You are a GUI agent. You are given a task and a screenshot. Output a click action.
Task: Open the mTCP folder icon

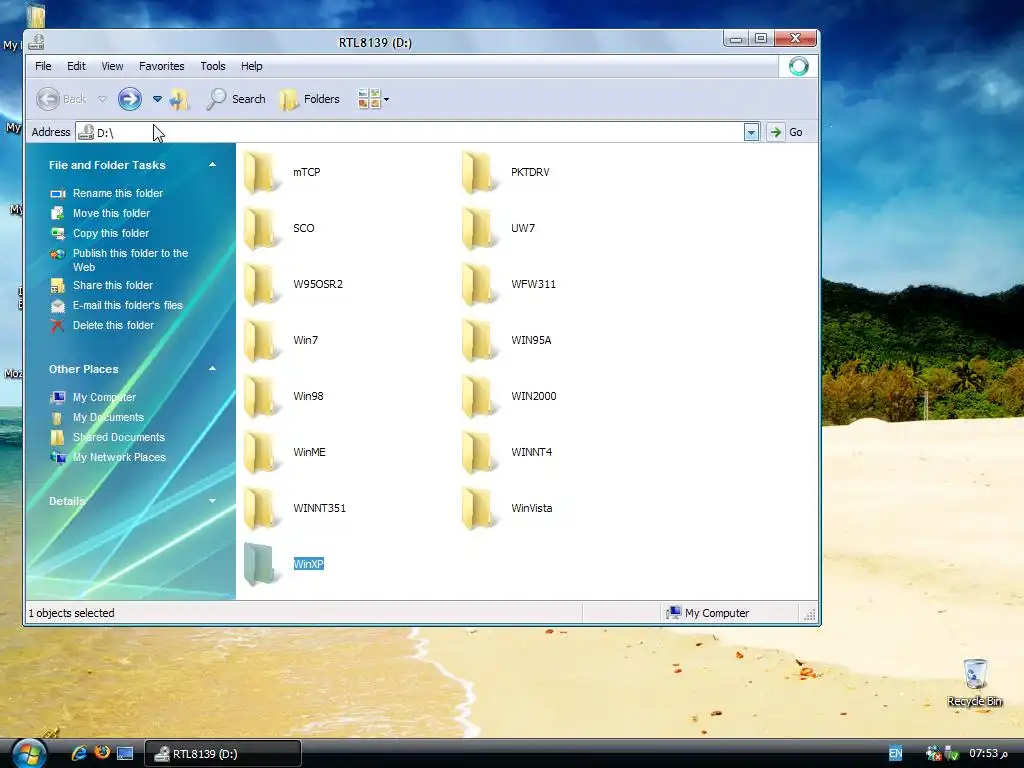(x=261, y=172)
